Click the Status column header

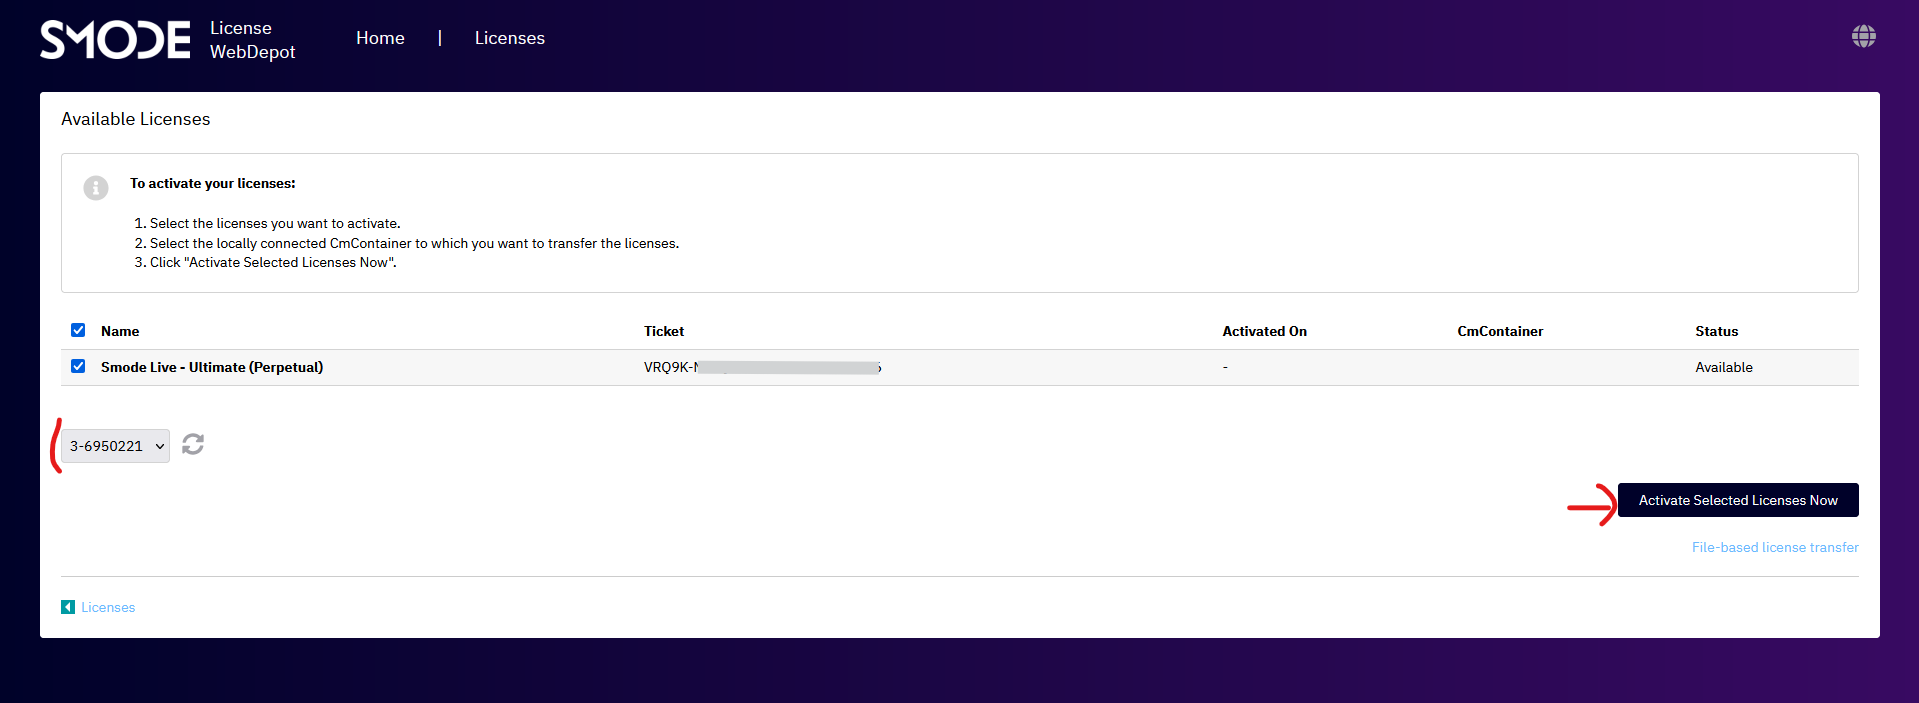pos(1716,331)
